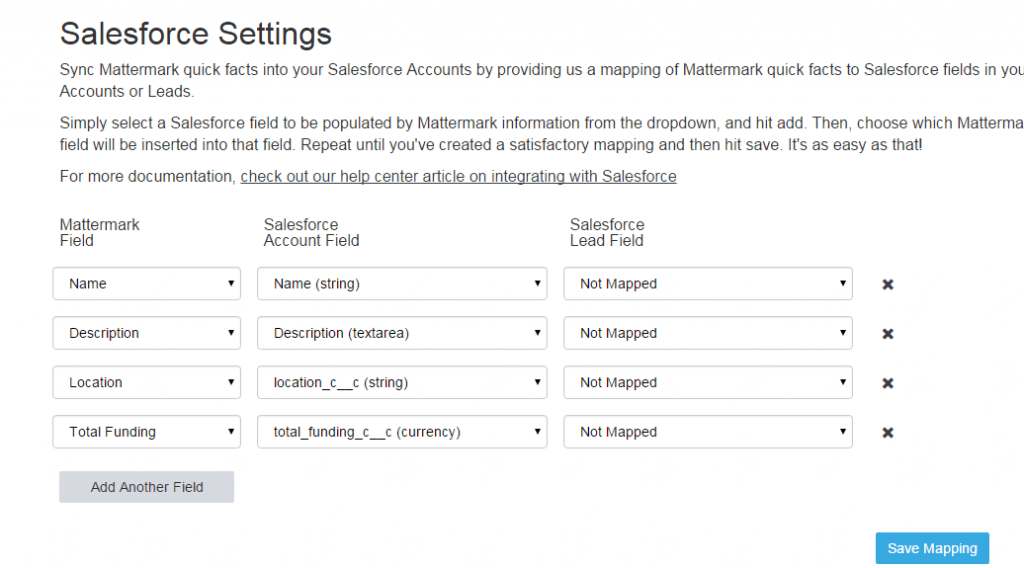Expand the Description (textarea) account field dropdown

coord(402,333)
